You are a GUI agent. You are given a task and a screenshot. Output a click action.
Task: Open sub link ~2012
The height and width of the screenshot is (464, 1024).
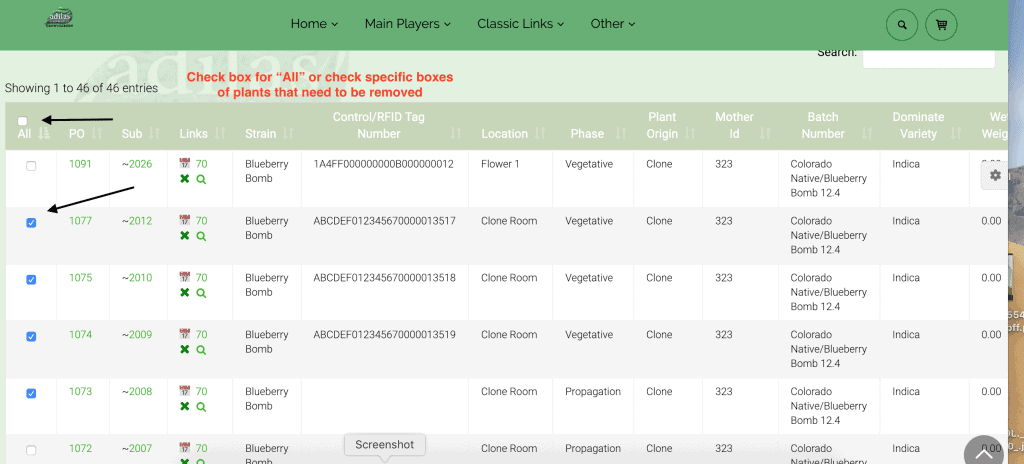click(x=137, y=221)
